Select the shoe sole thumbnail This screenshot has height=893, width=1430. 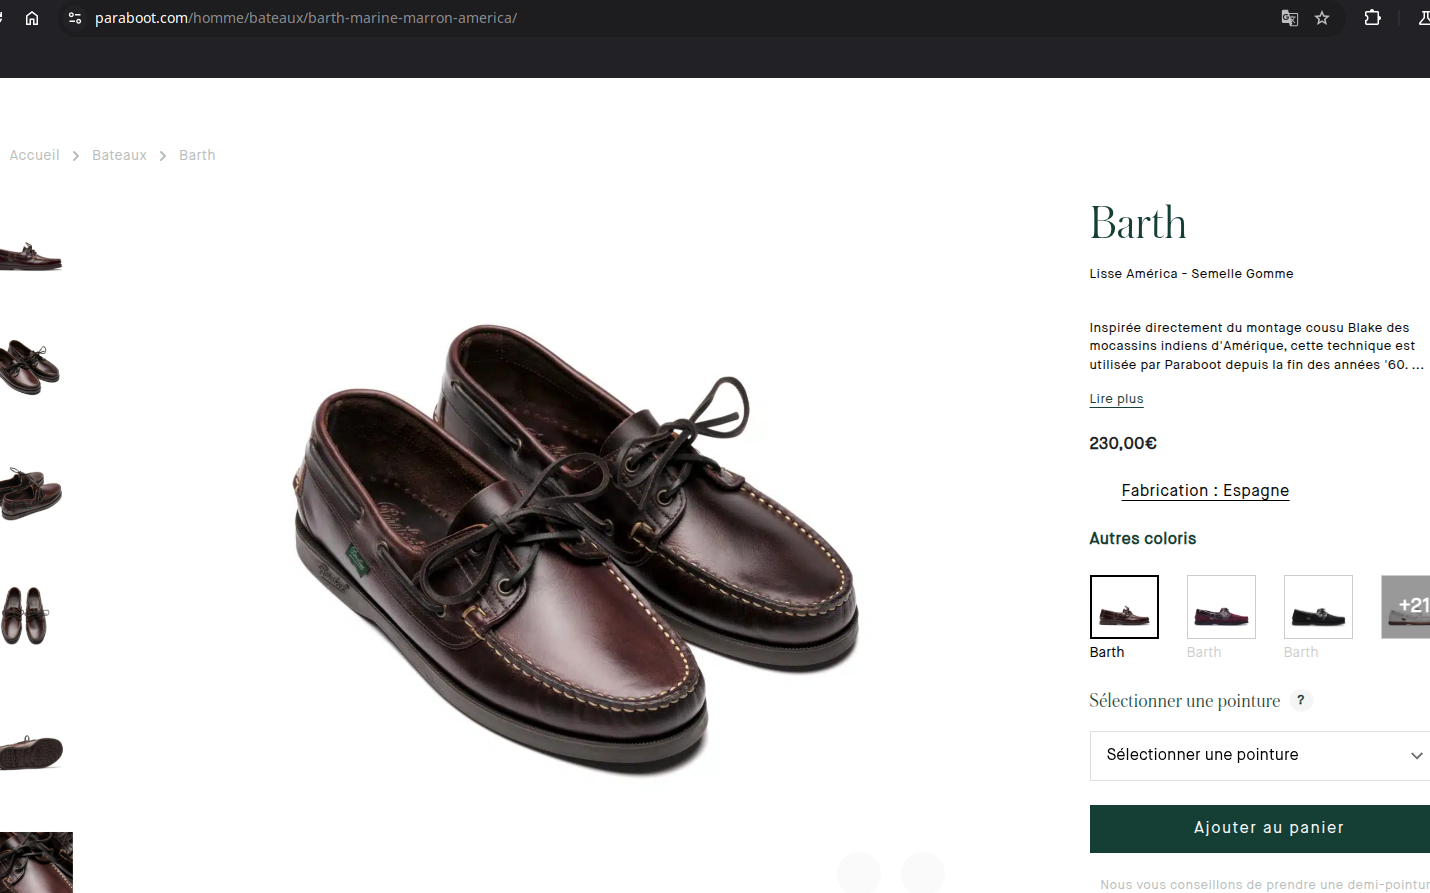point(32,752)
